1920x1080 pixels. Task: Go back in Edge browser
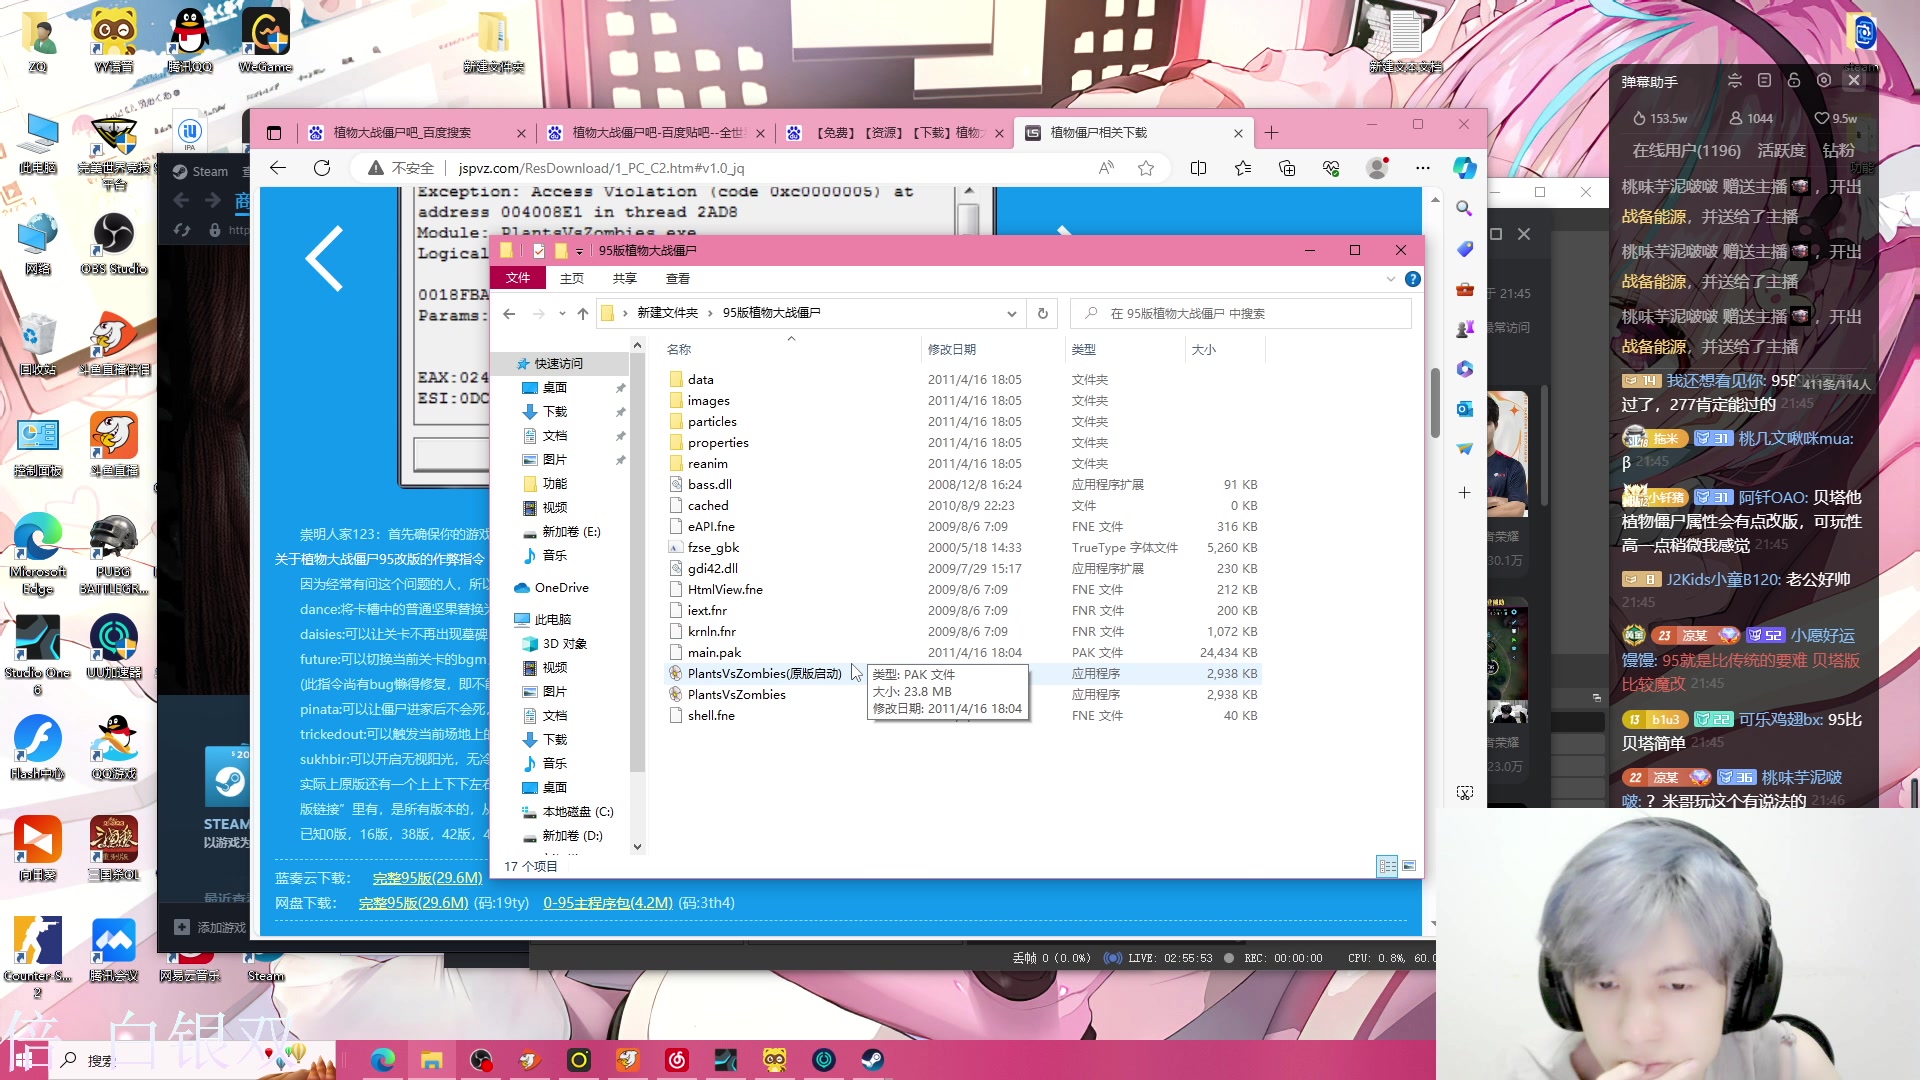(x=278, y=168)
